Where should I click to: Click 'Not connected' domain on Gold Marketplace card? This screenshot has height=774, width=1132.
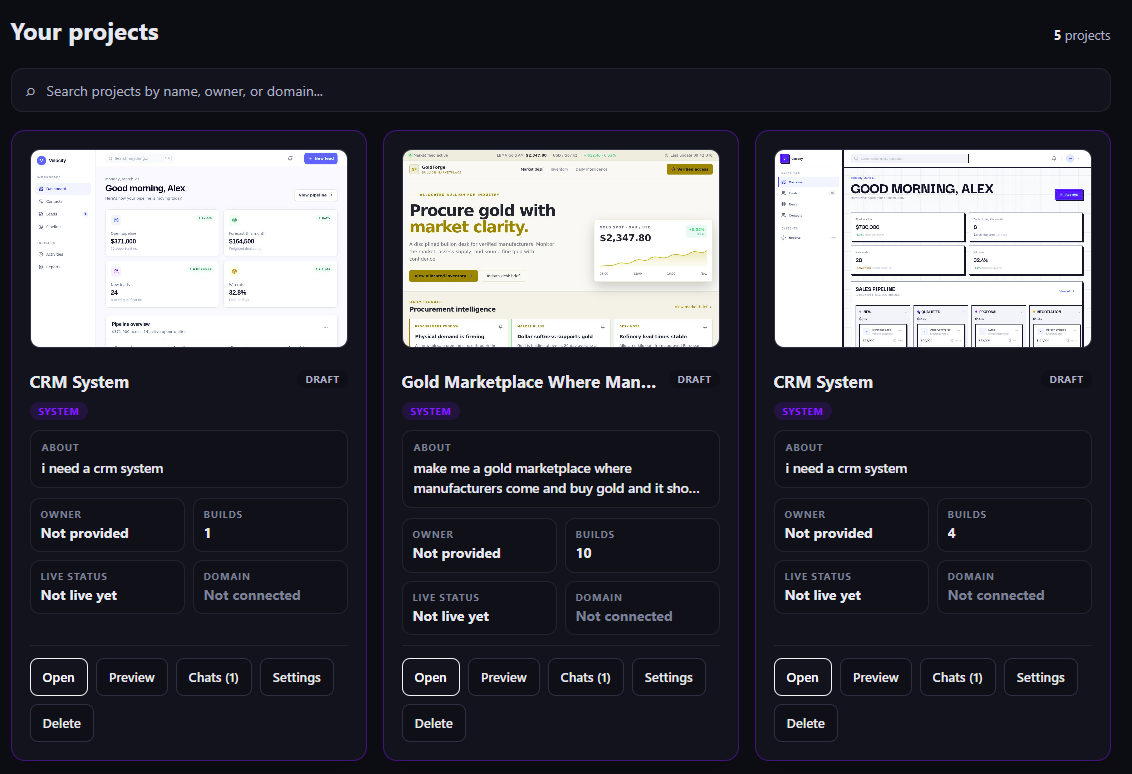[624, 616]
